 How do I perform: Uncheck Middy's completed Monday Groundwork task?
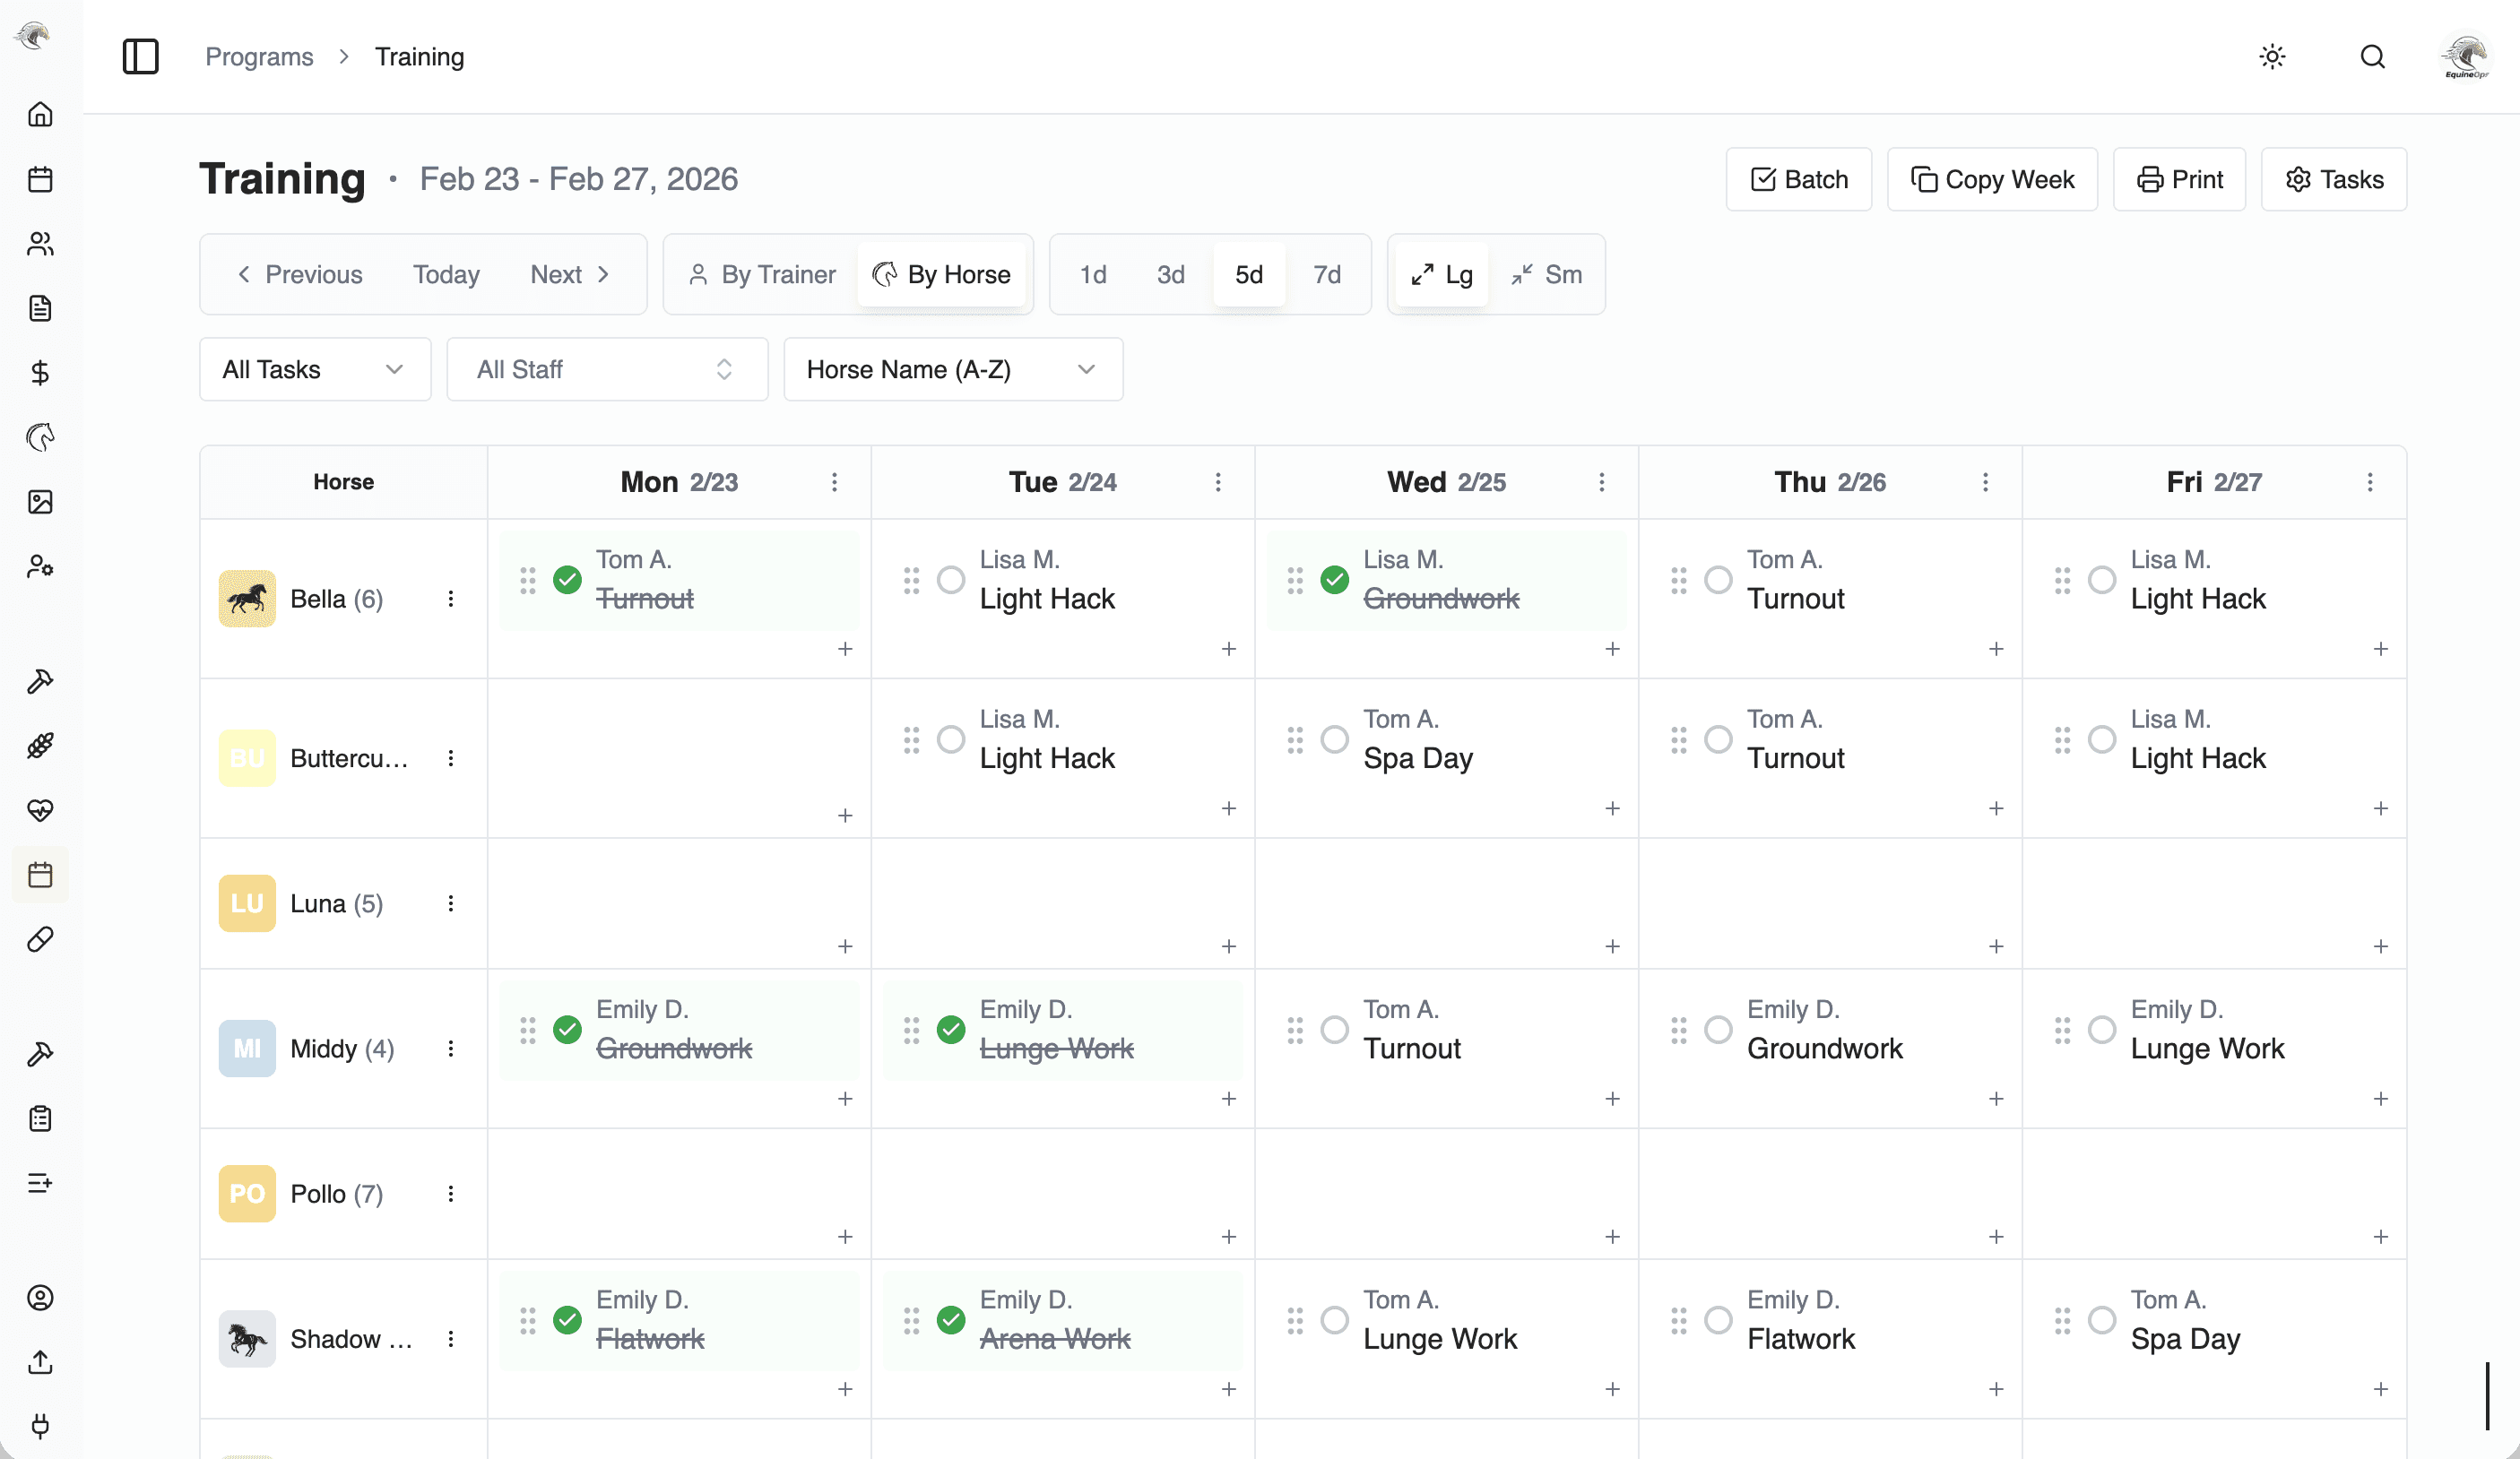(x=567, y=1030)
